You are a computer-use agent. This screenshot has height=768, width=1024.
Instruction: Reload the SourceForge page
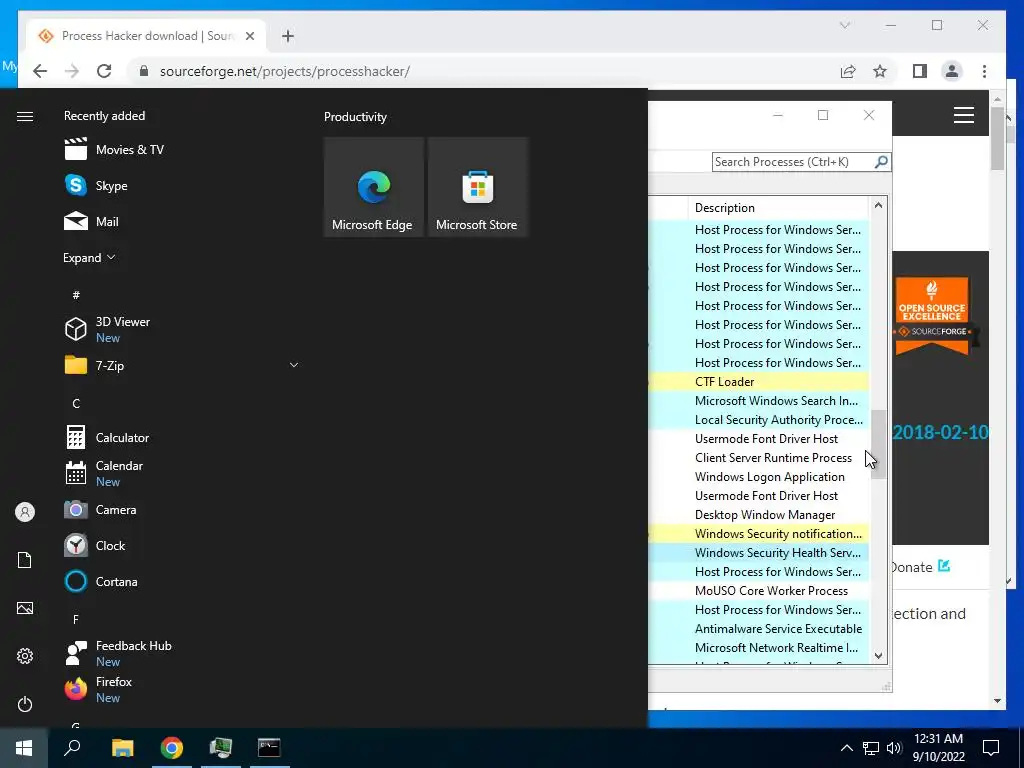(x=104, y=71)
